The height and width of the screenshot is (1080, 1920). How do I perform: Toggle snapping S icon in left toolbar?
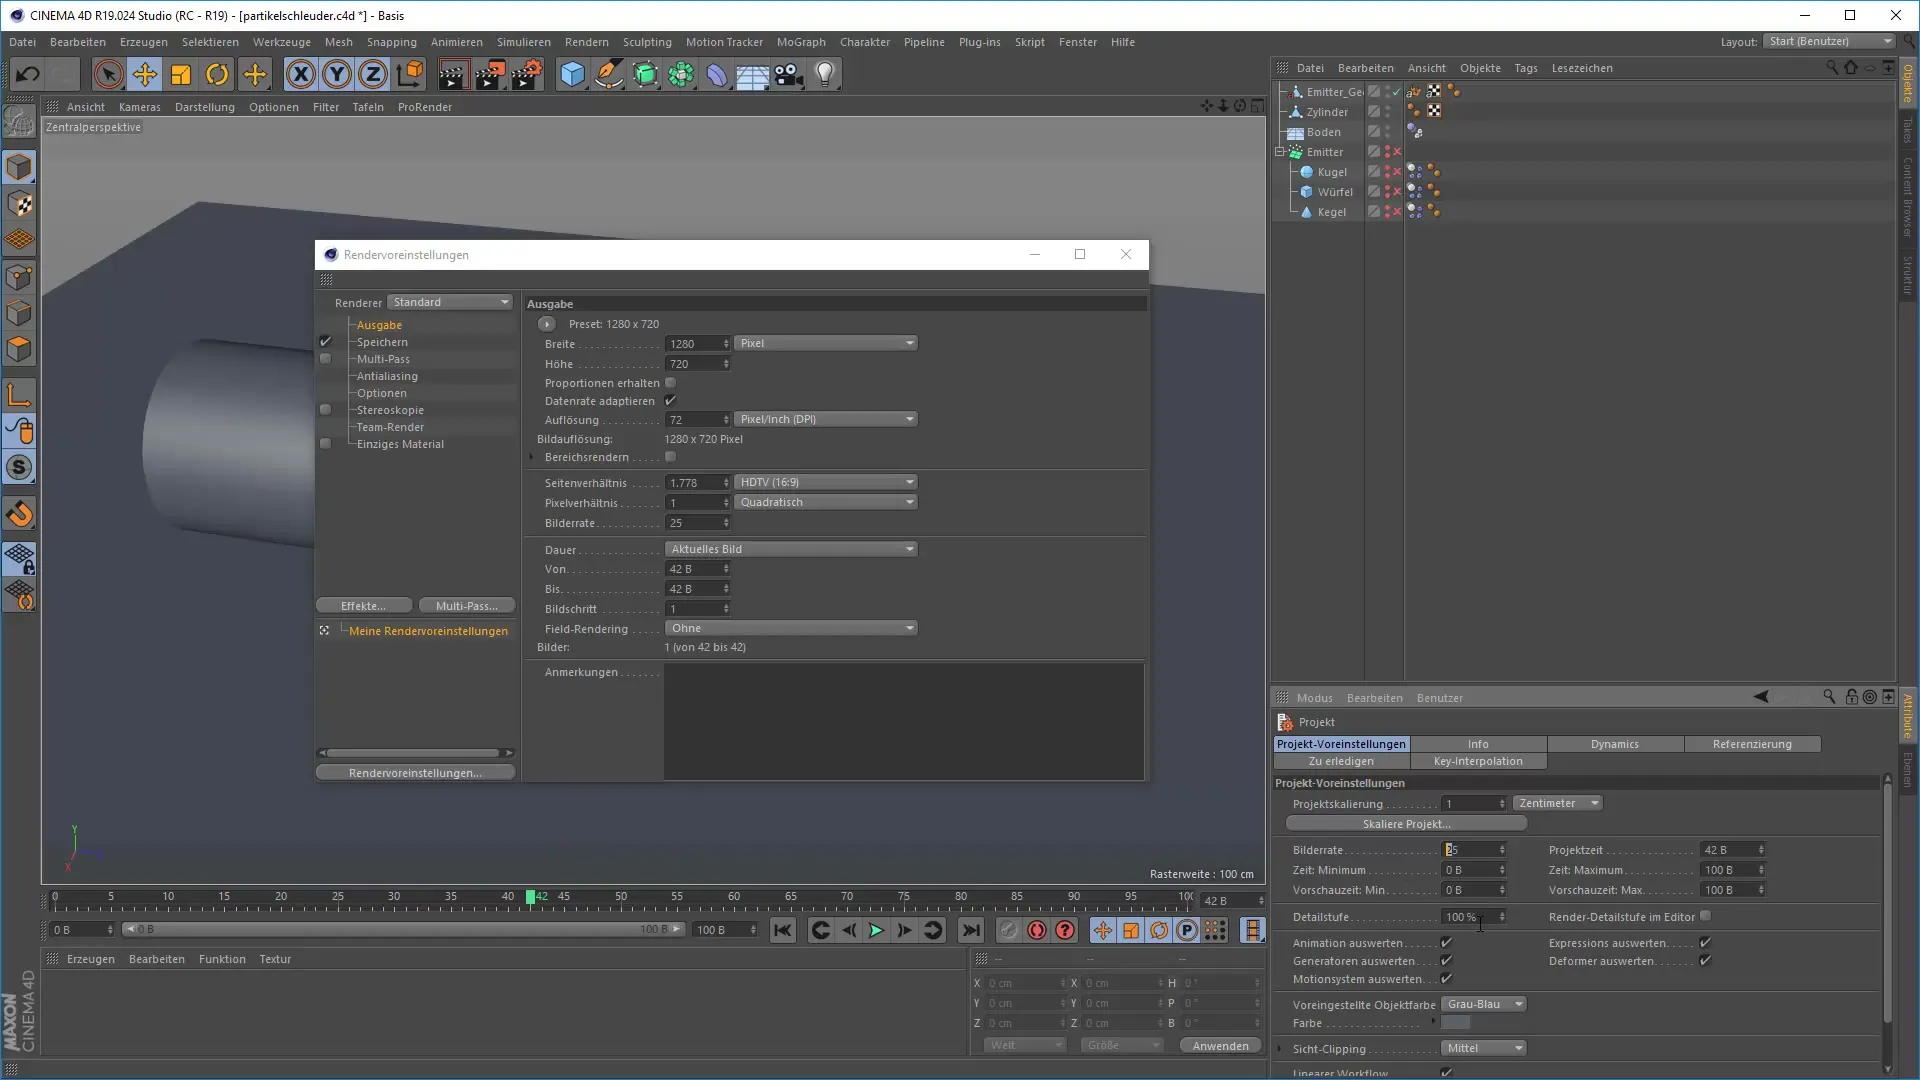coord(20,468)
